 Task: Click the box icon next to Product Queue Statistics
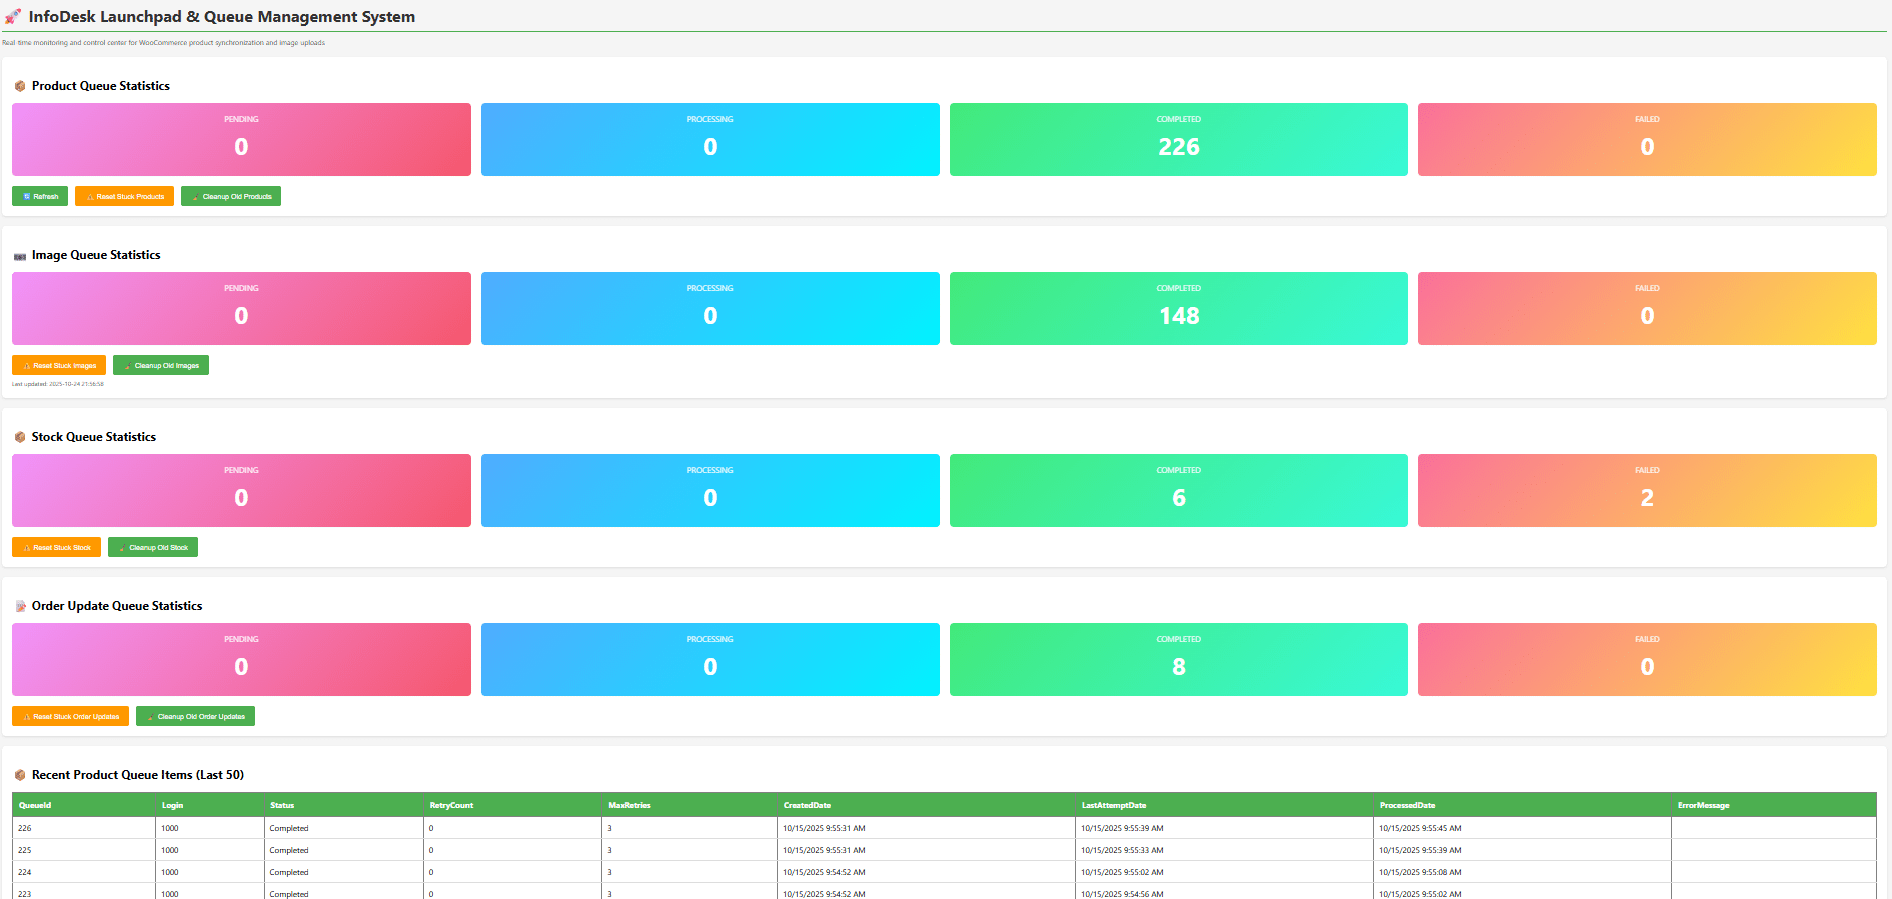click(20, 86)
